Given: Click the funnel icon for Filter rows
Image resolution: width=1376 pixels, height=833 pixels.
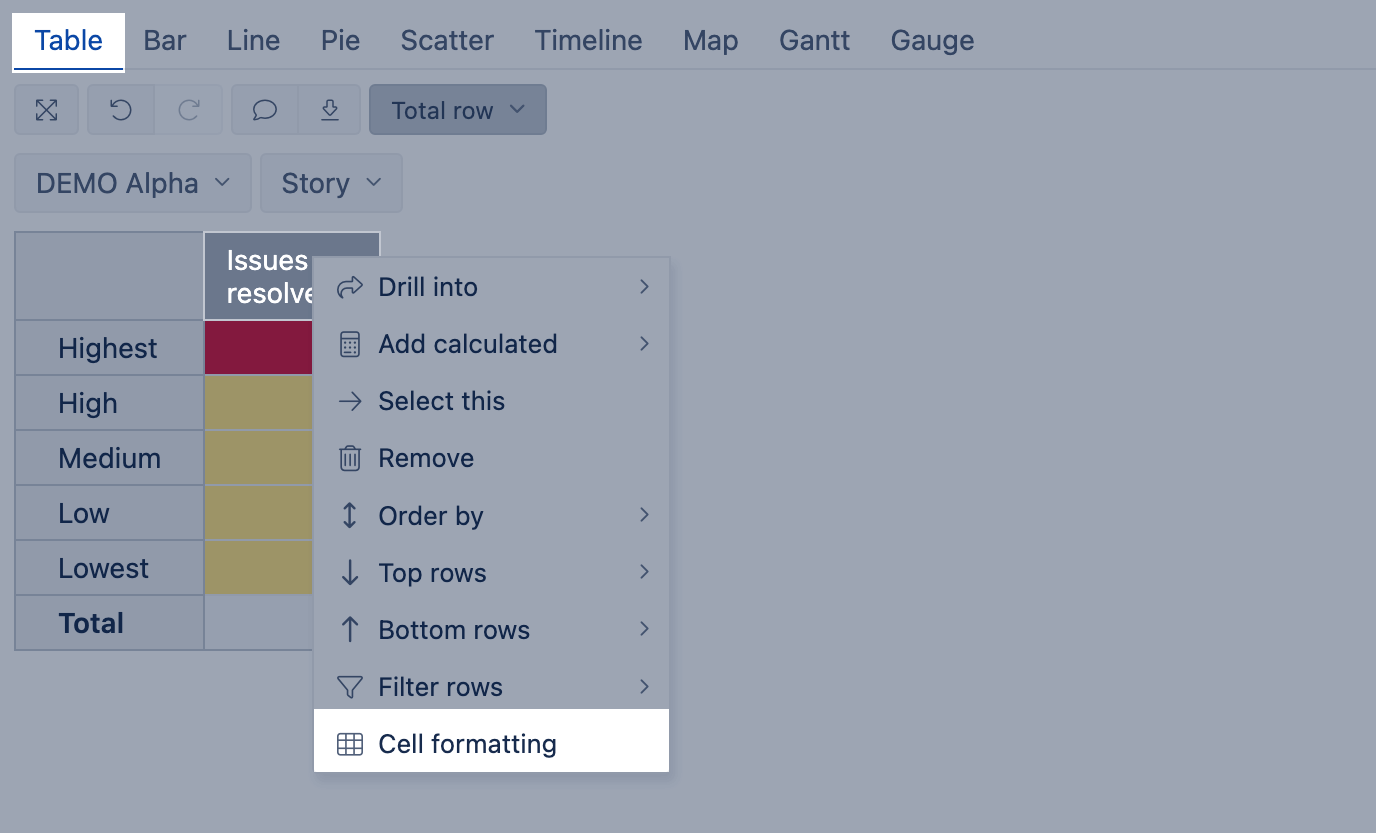Looking at the screenshot, I should pos(349,687).
